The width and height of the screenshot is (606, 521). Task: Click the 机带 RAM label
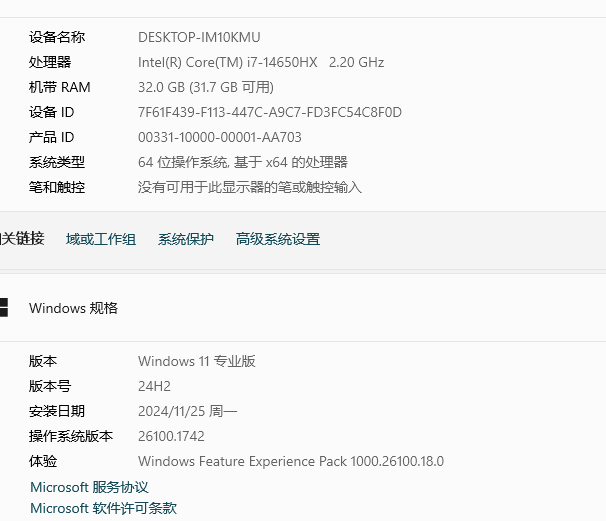[x=60, y=87]
